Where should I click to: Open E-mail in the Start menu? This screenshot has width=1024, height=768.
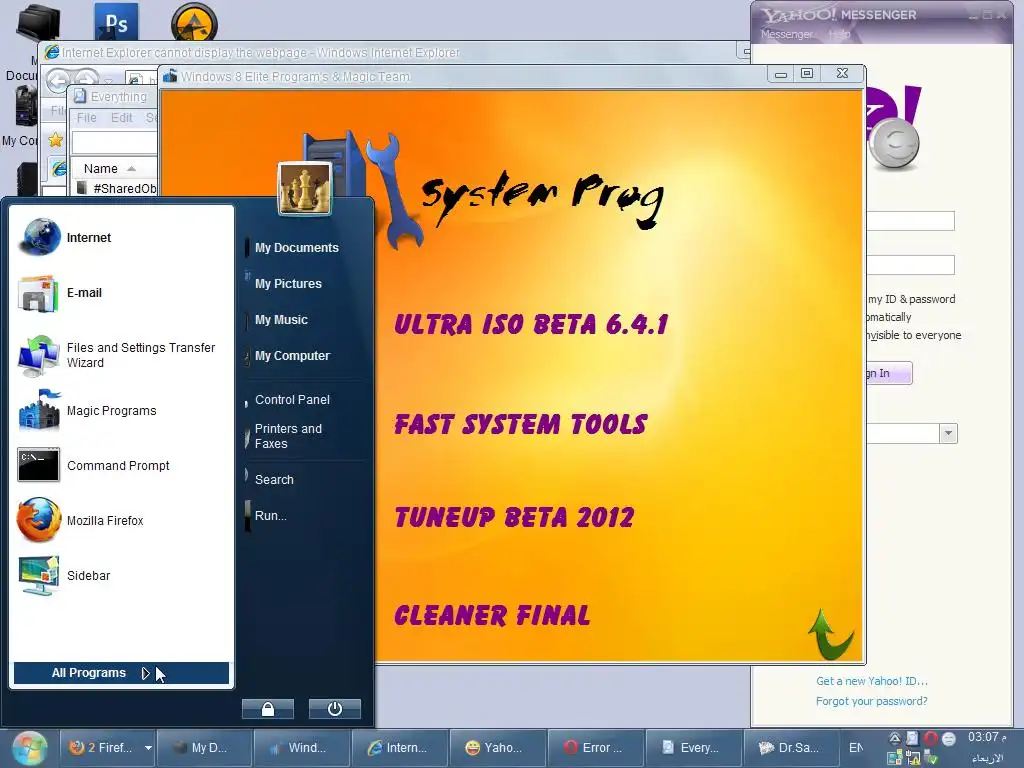[x=122, y=293]
